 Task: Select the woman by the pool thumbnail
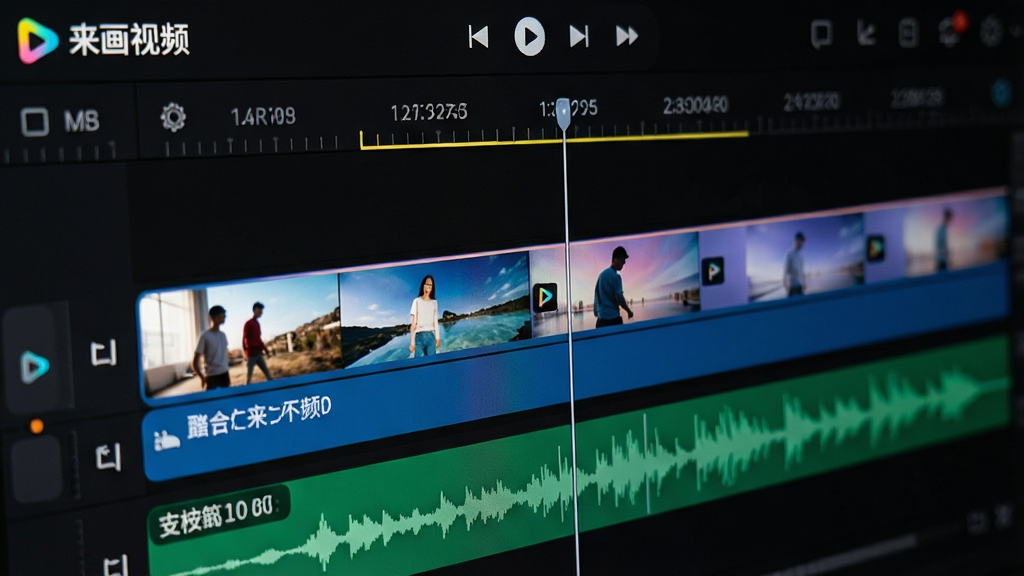click(436, 308)
